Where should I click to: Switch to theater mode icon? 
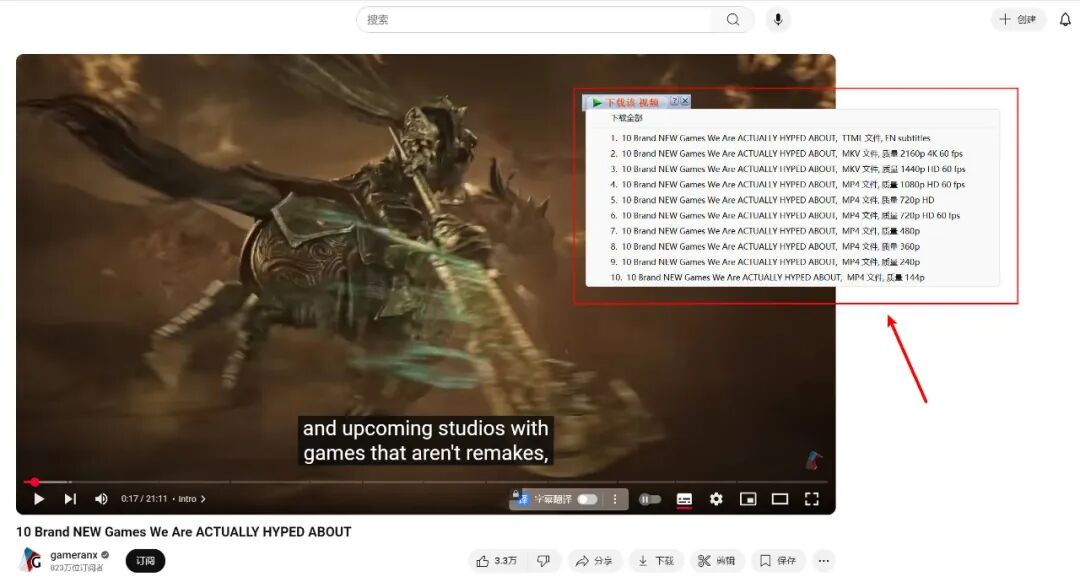coord(780,499)
